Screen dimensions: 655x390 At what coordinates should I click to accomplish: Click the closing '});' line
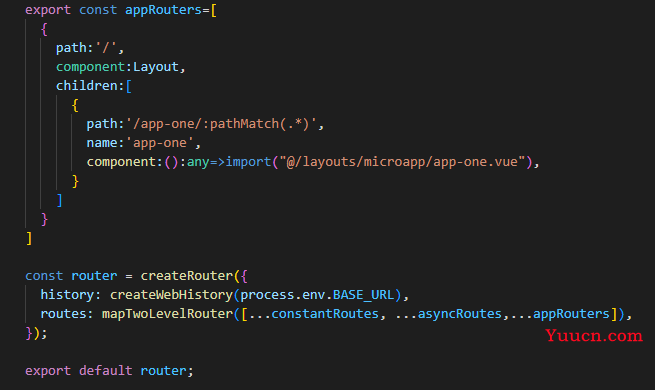pos(36,333)
